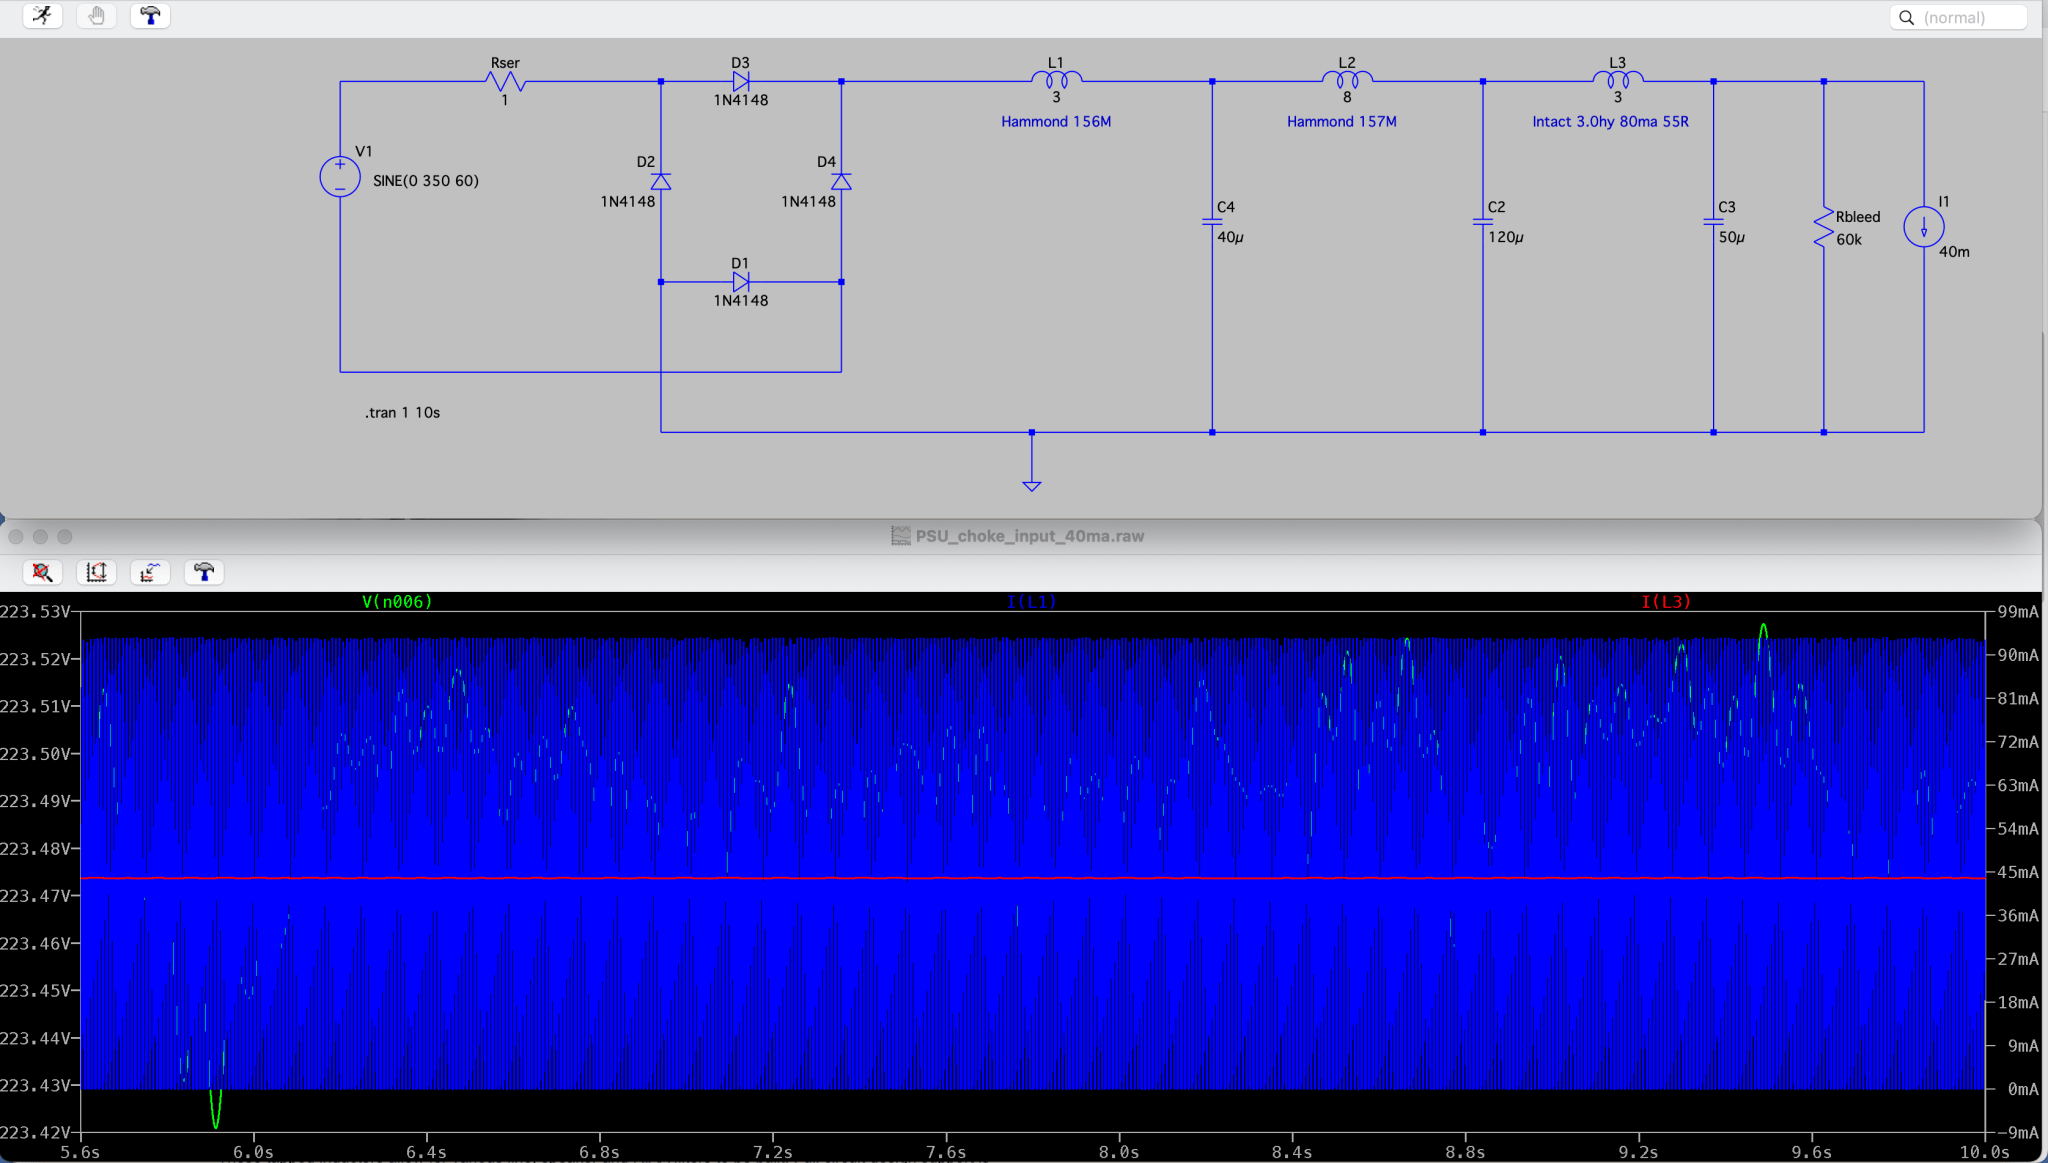
Task: Click the 40µ value of capacitor C4
Action: [x=1230, y=237]
